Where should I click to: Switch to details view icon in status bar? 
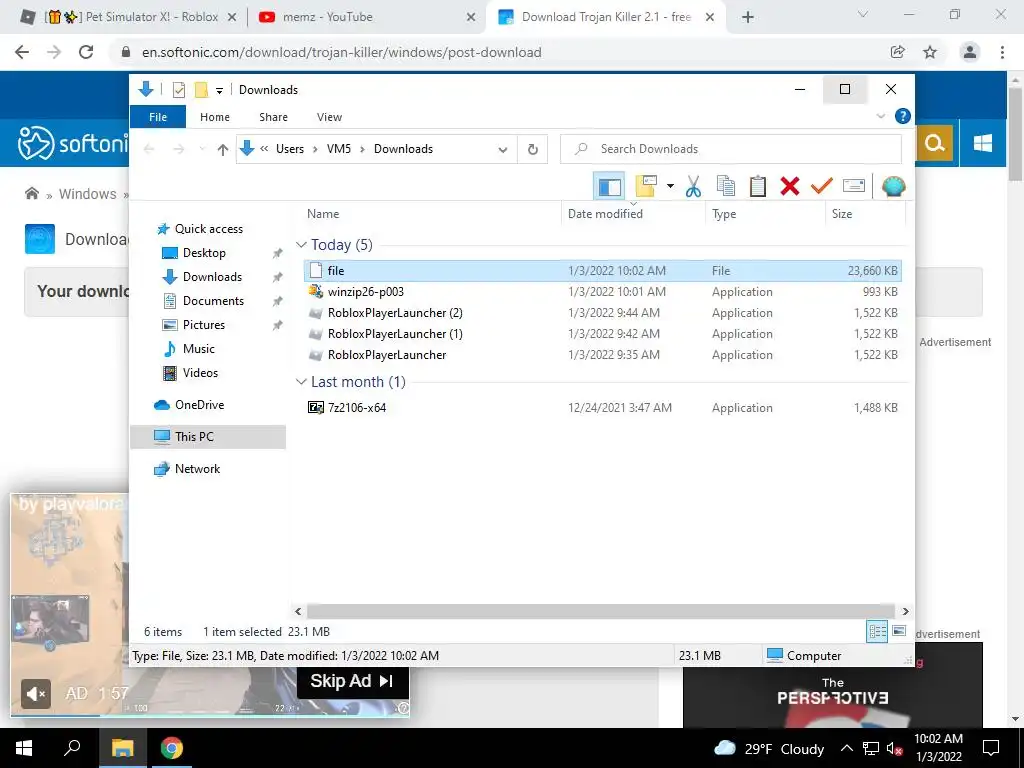[877, 632]
